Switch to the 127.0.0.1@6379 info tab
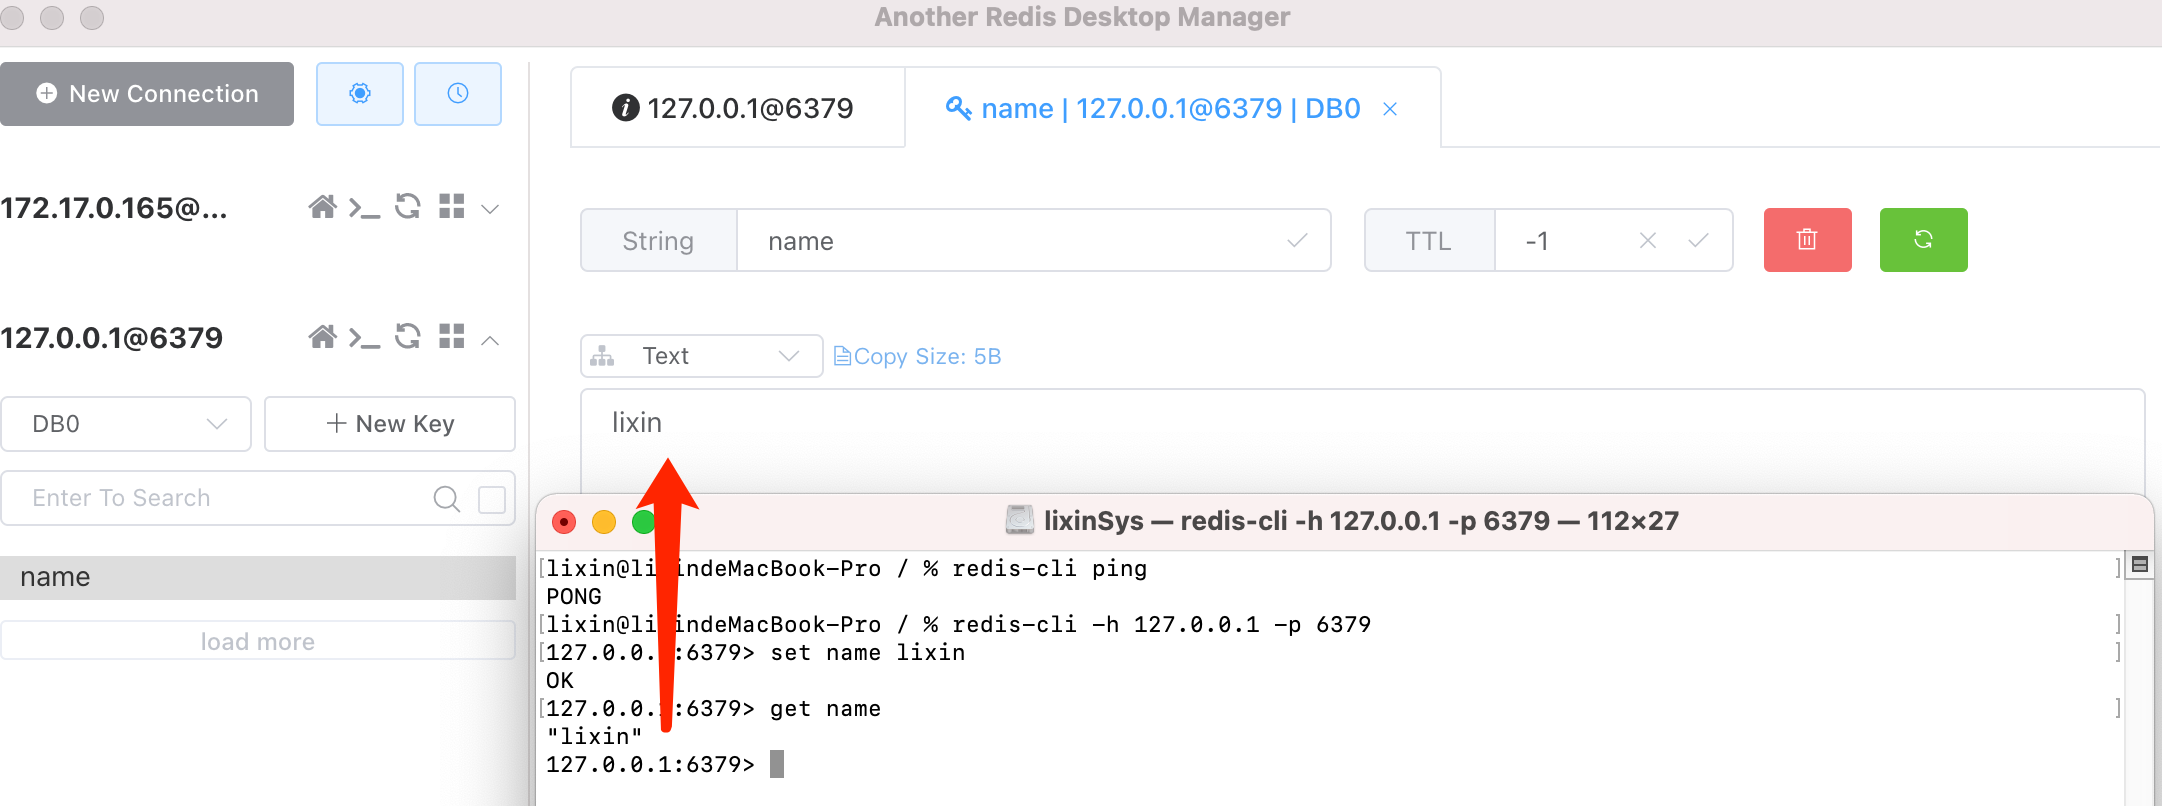2162x806 pixels. pos(738,108)
